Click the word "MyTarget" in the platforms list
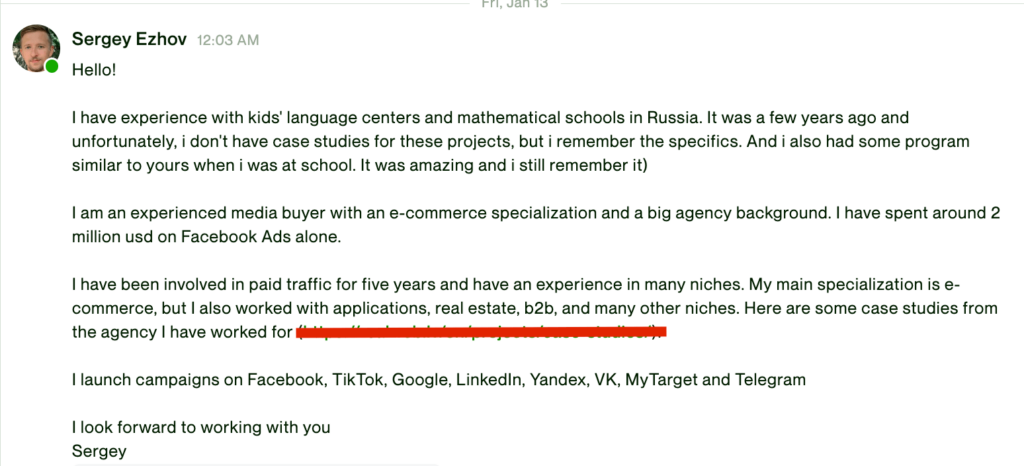 point(664,380)
